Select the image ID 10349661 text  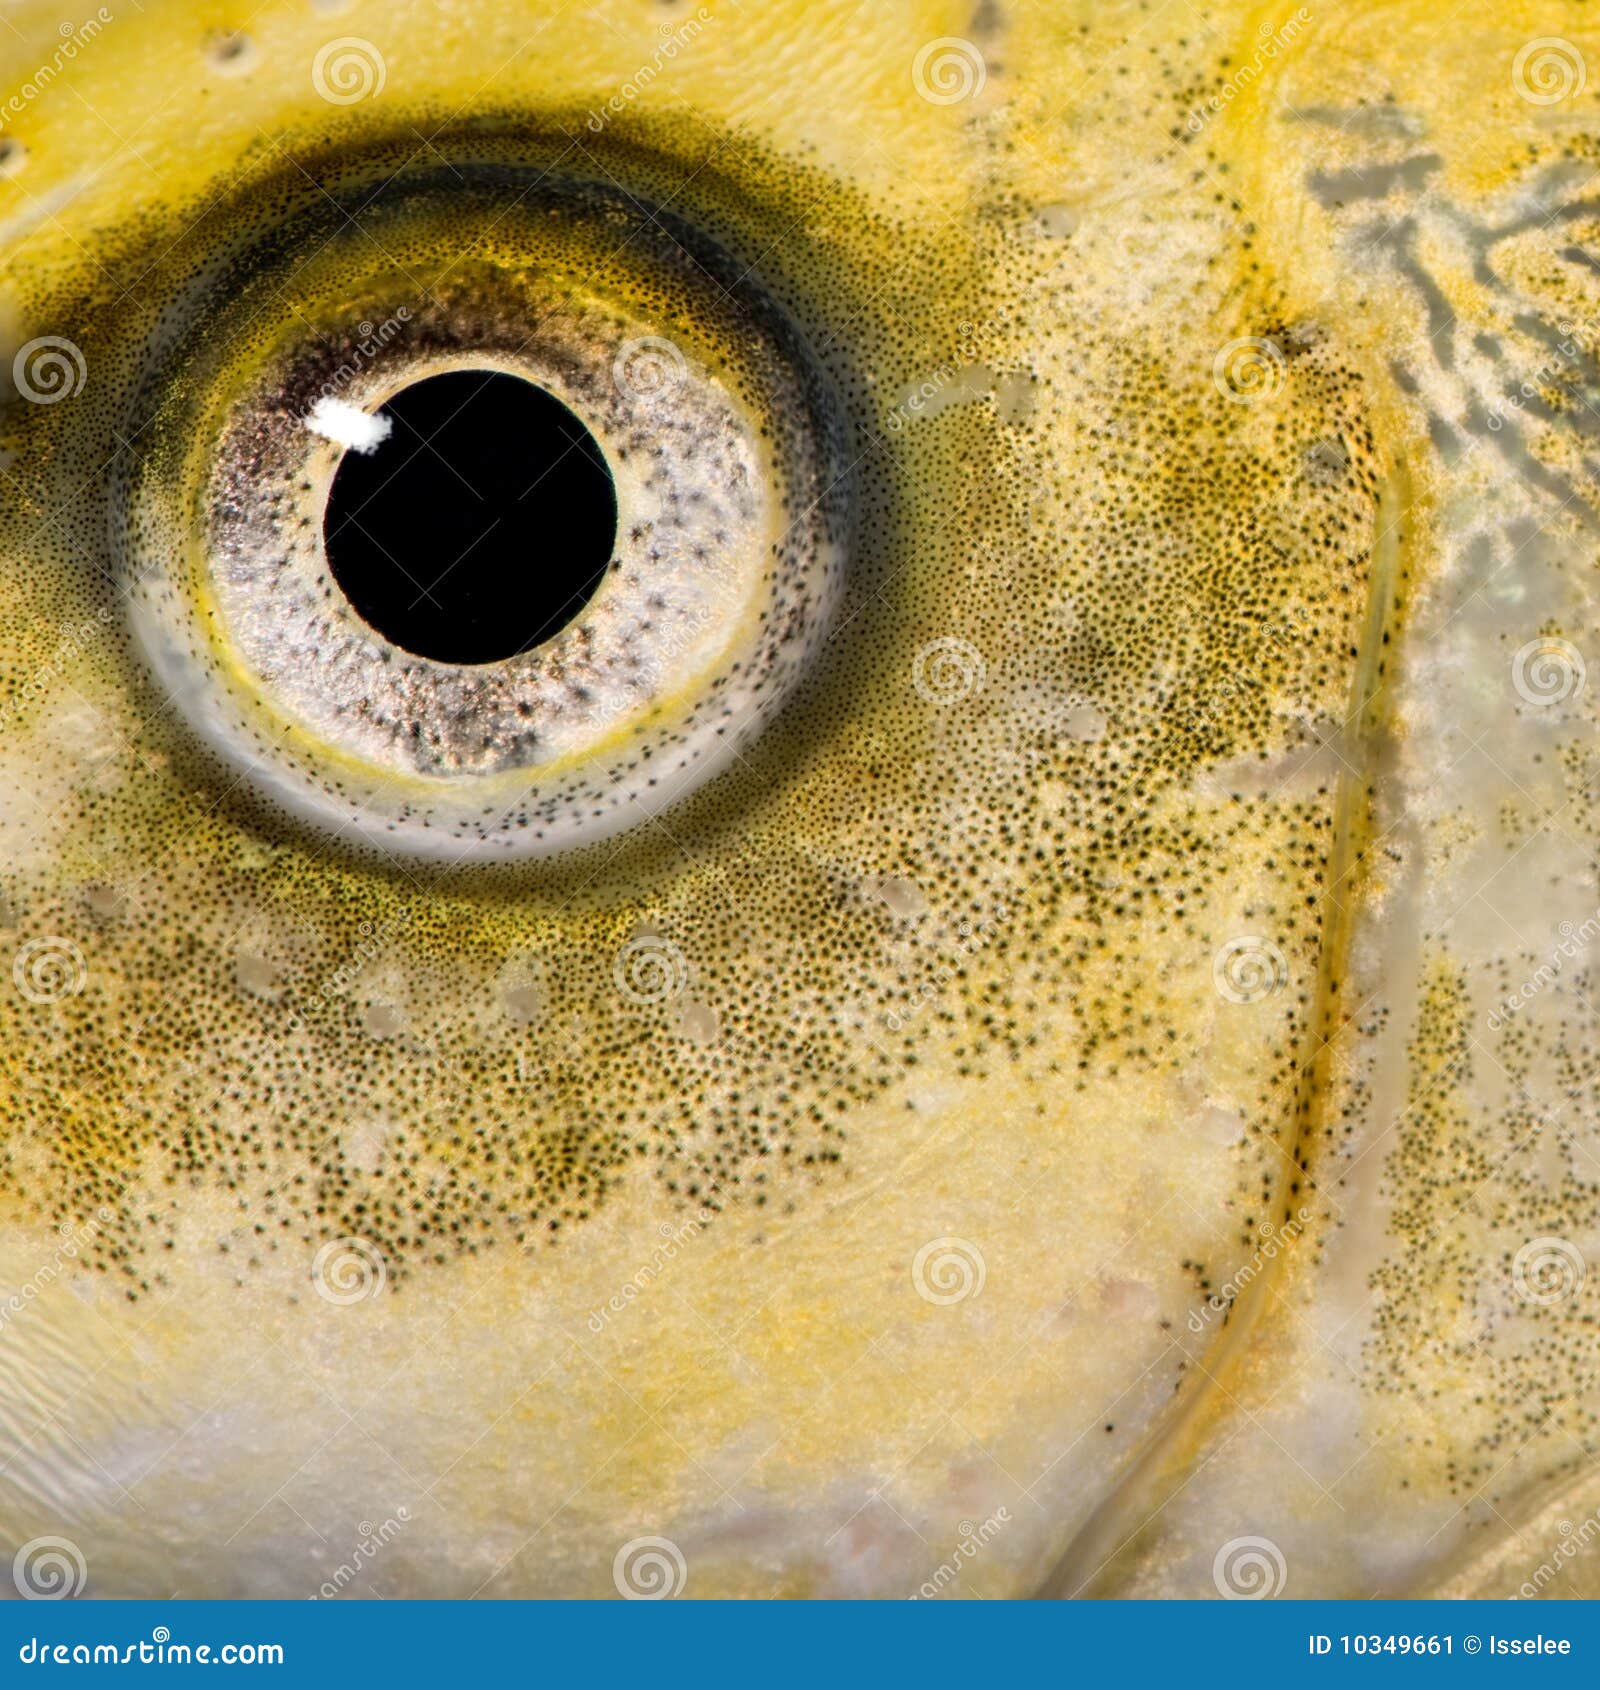point(1380,1644)
